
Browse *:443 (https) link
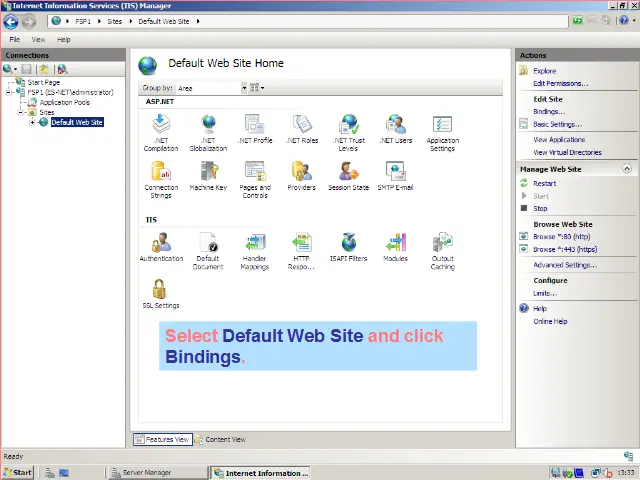point(565,249)
